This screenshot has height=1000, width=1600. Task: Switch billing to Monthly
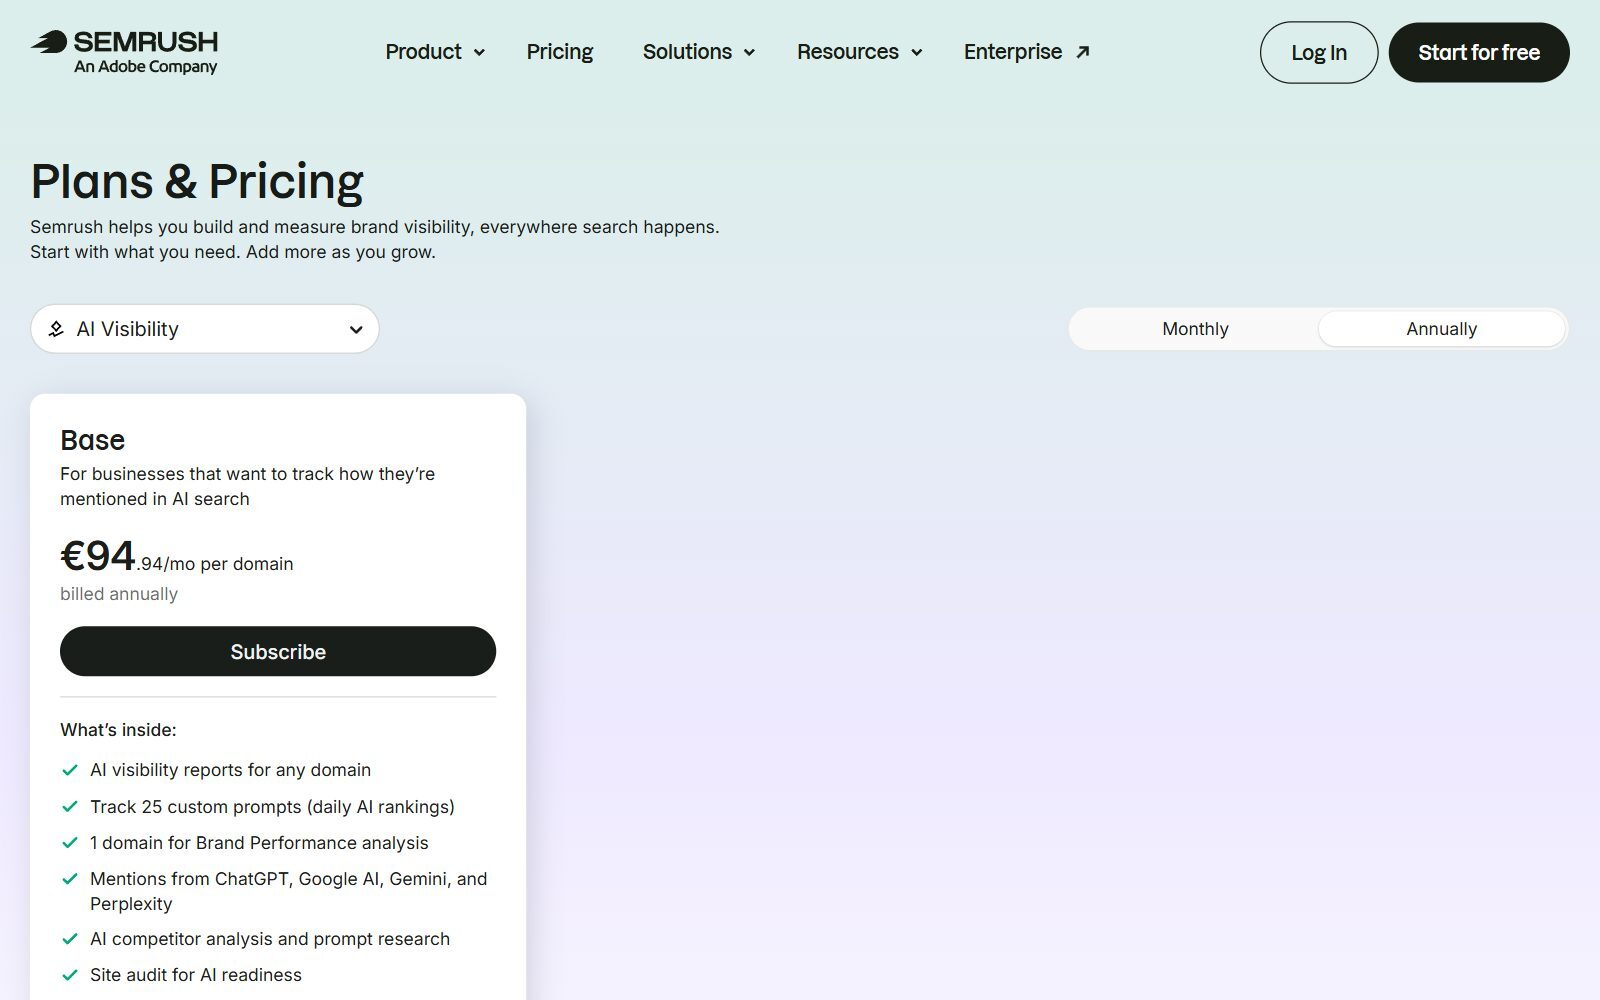pos(1195,329)
